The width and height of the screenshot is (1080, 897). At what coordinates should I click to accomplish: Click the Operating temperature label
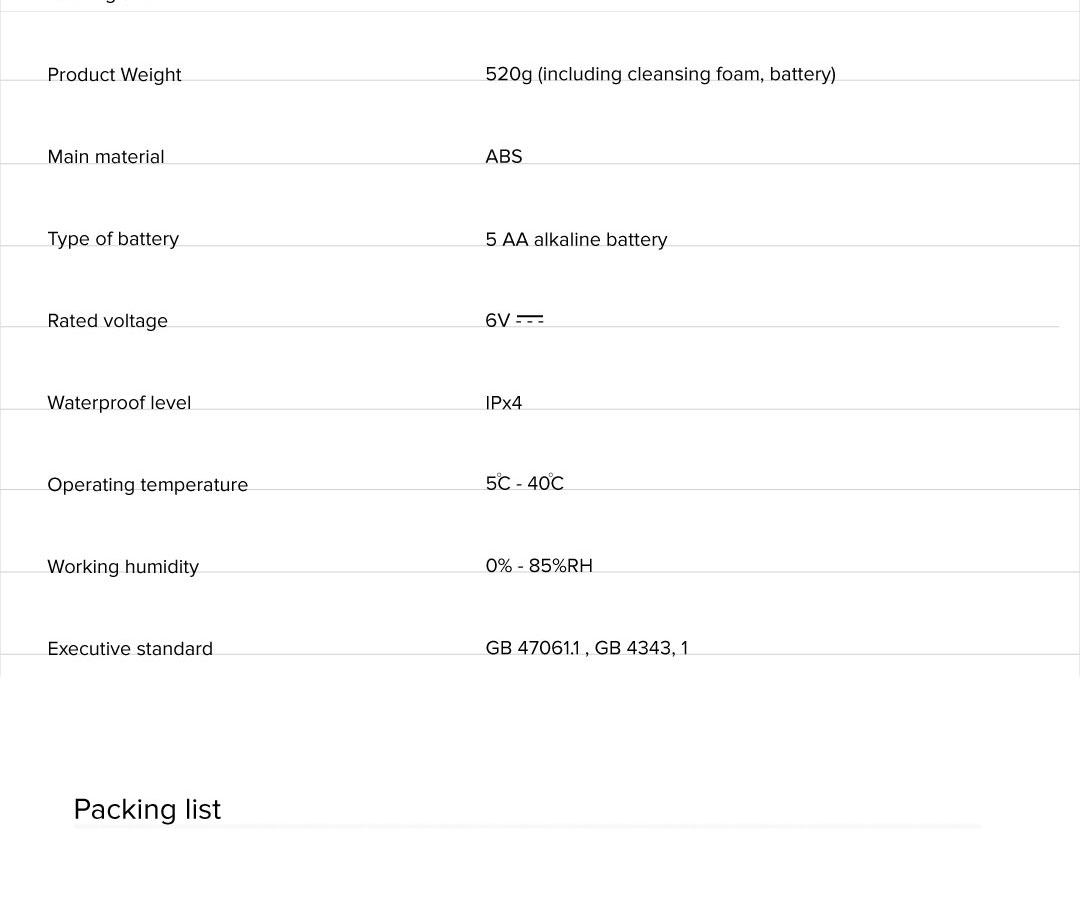(x=147, y=485)
